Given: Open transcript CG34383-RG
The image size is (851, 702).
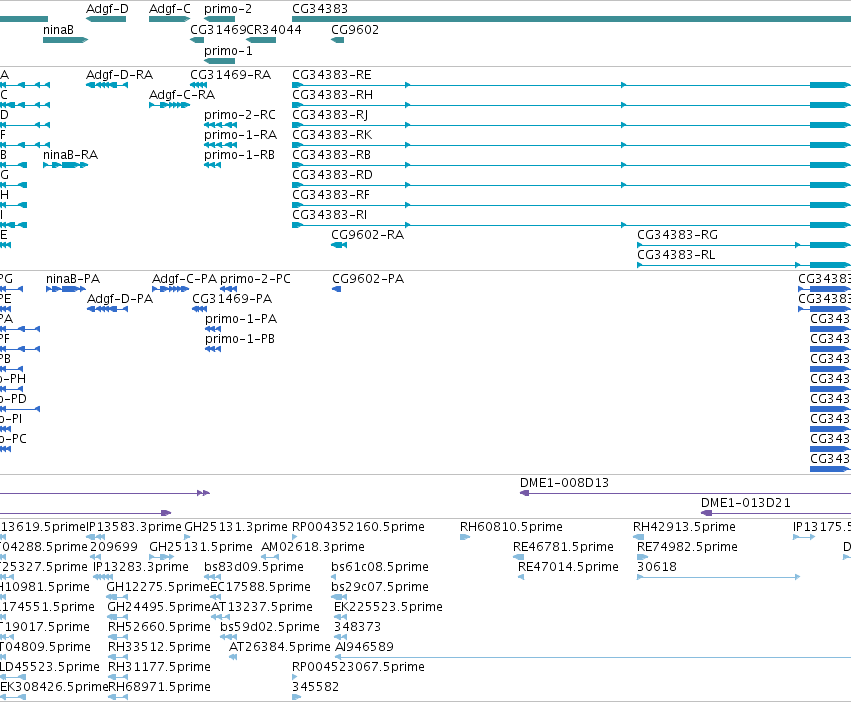Looking at the screenshot, I should coord(677,236).
